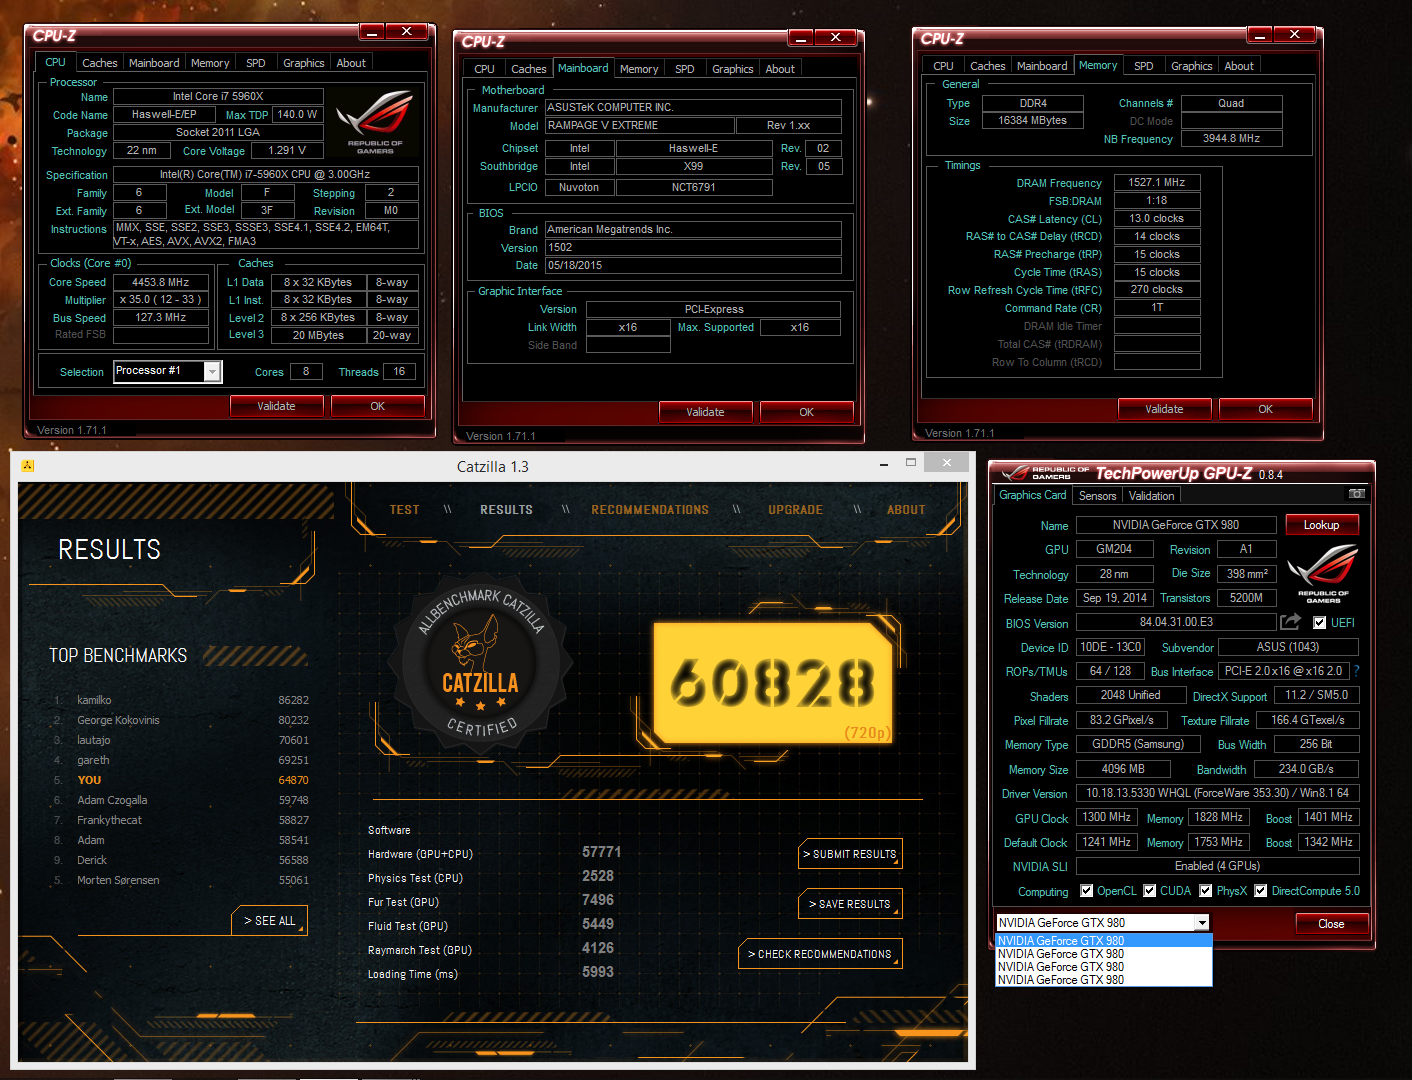Image resolution: width=1412 pixels, height=1080 pixels.
Task: Open the UPGRADE tab in Catzilla
Action: point(795,510)
